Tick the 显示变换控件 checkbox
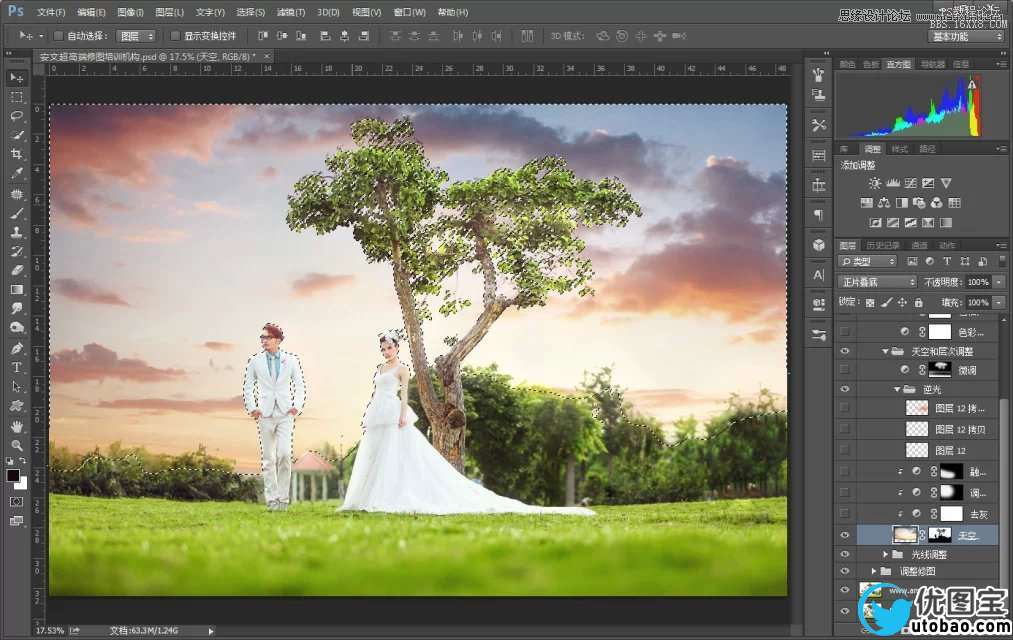The width and height of the screenshot is (1013, 640). [175, 36]
